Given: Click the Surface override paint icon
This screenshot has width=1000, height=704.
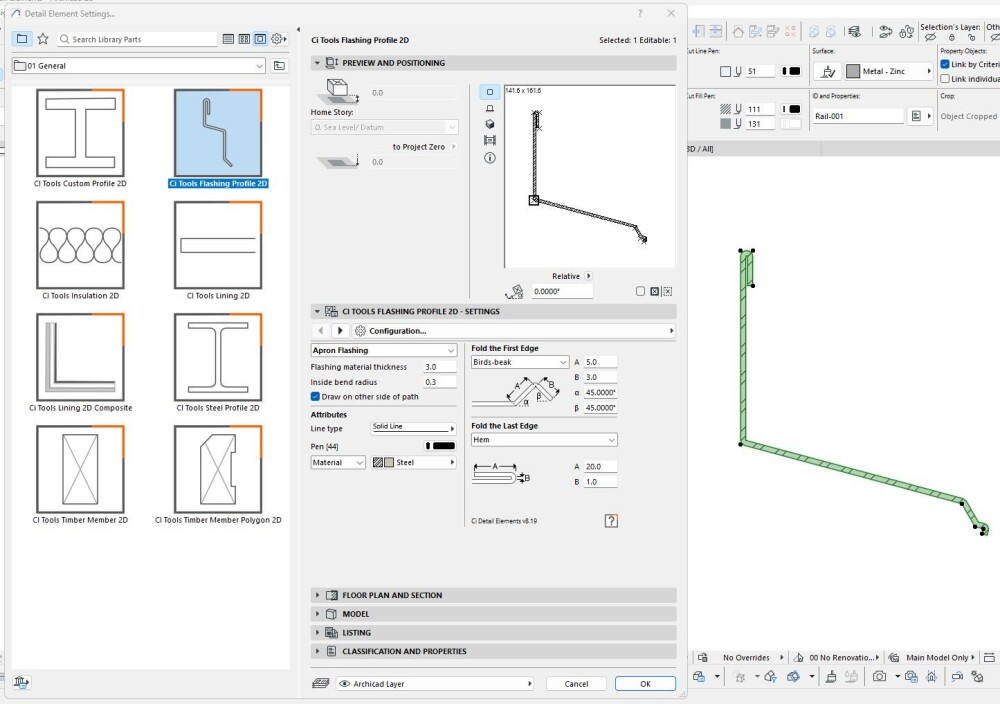Looking at the screenshot, I should pyautogui.click(x=827, y=72).
